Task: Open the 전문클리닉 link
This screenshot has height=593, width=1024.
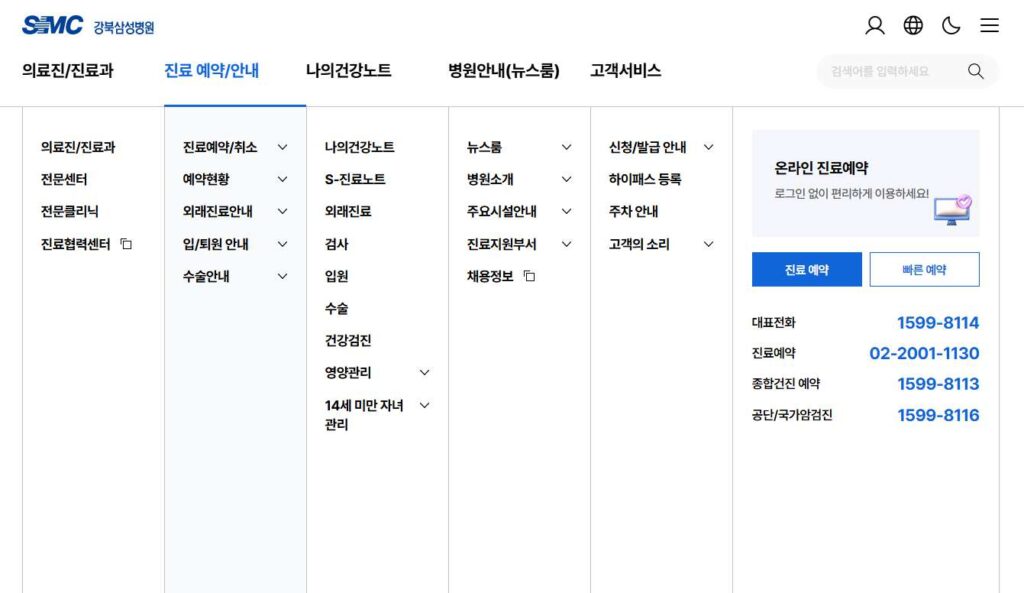Action: point(69,211)
